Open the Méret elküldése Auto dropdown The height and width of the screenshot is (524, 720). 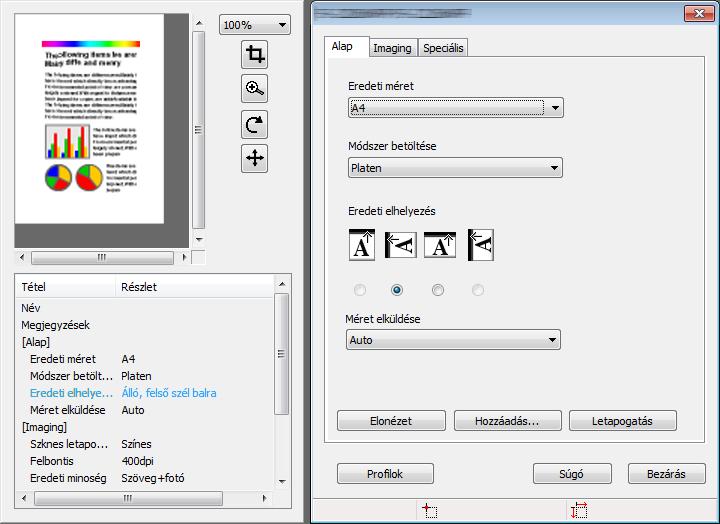453,340
